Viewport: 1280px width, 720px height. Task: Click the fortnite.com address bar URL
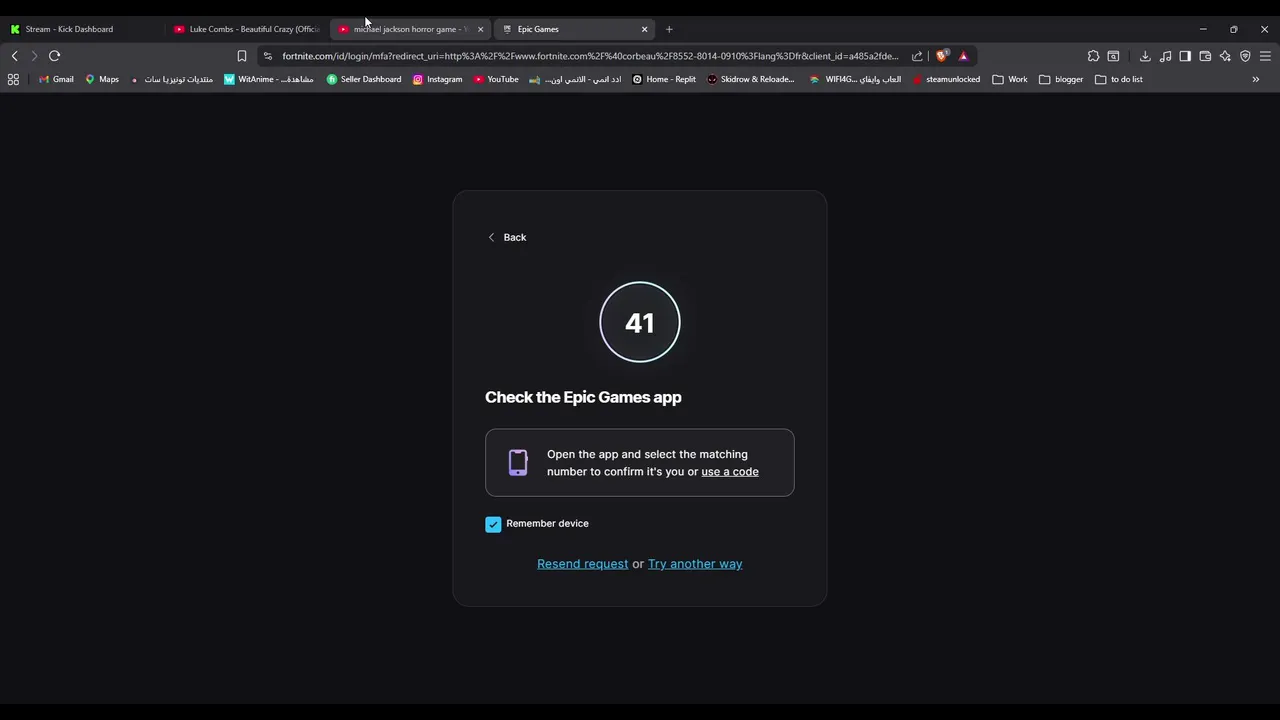pyautogui.click(x=590, y=56)
